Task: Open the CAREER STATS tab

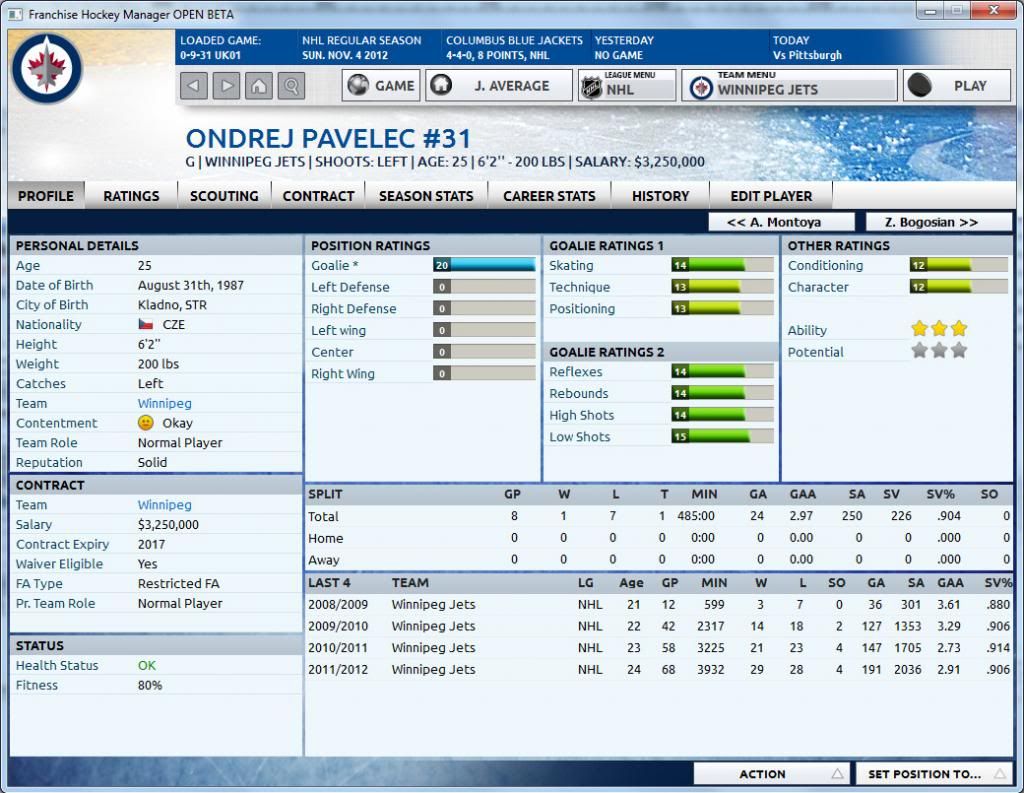Action: 549,196
